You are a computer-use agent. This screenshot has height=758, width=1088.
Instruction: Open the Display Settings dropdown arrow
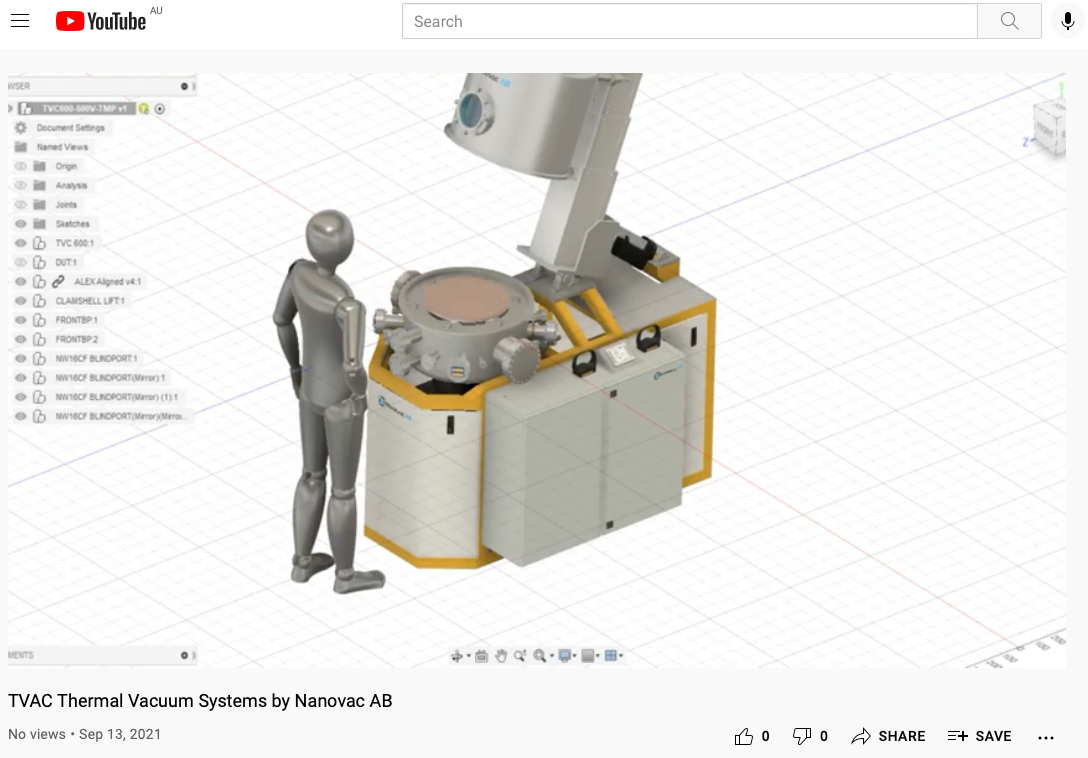point(575,656)
